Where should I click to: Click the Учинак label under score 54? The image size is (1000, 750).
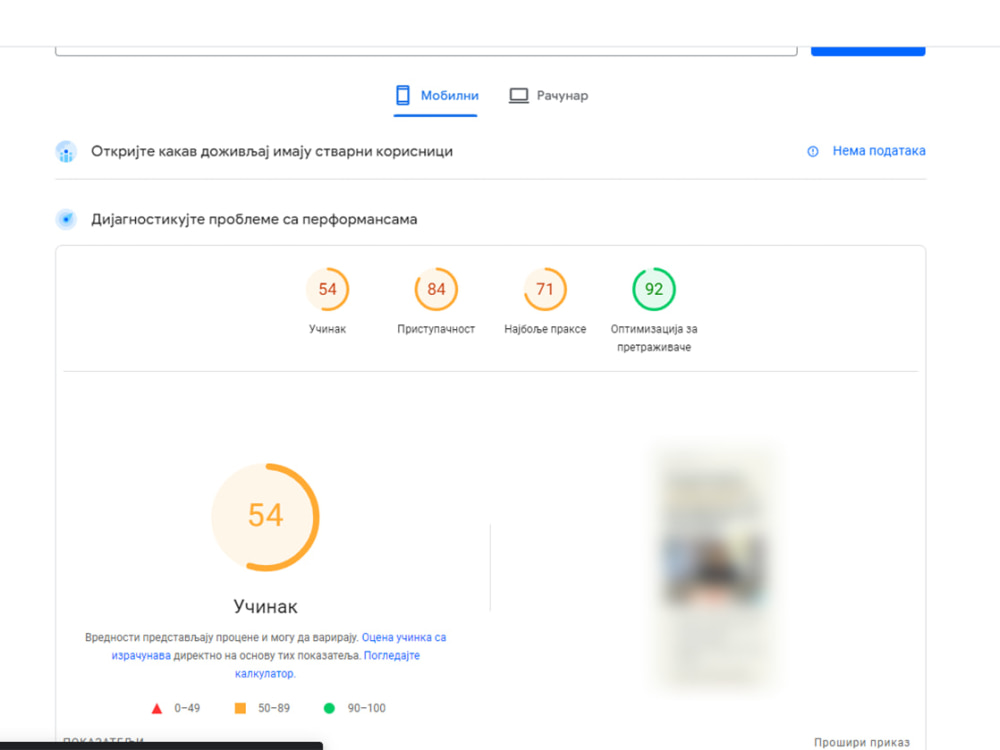pyautogui.click(x=327, y=329)
